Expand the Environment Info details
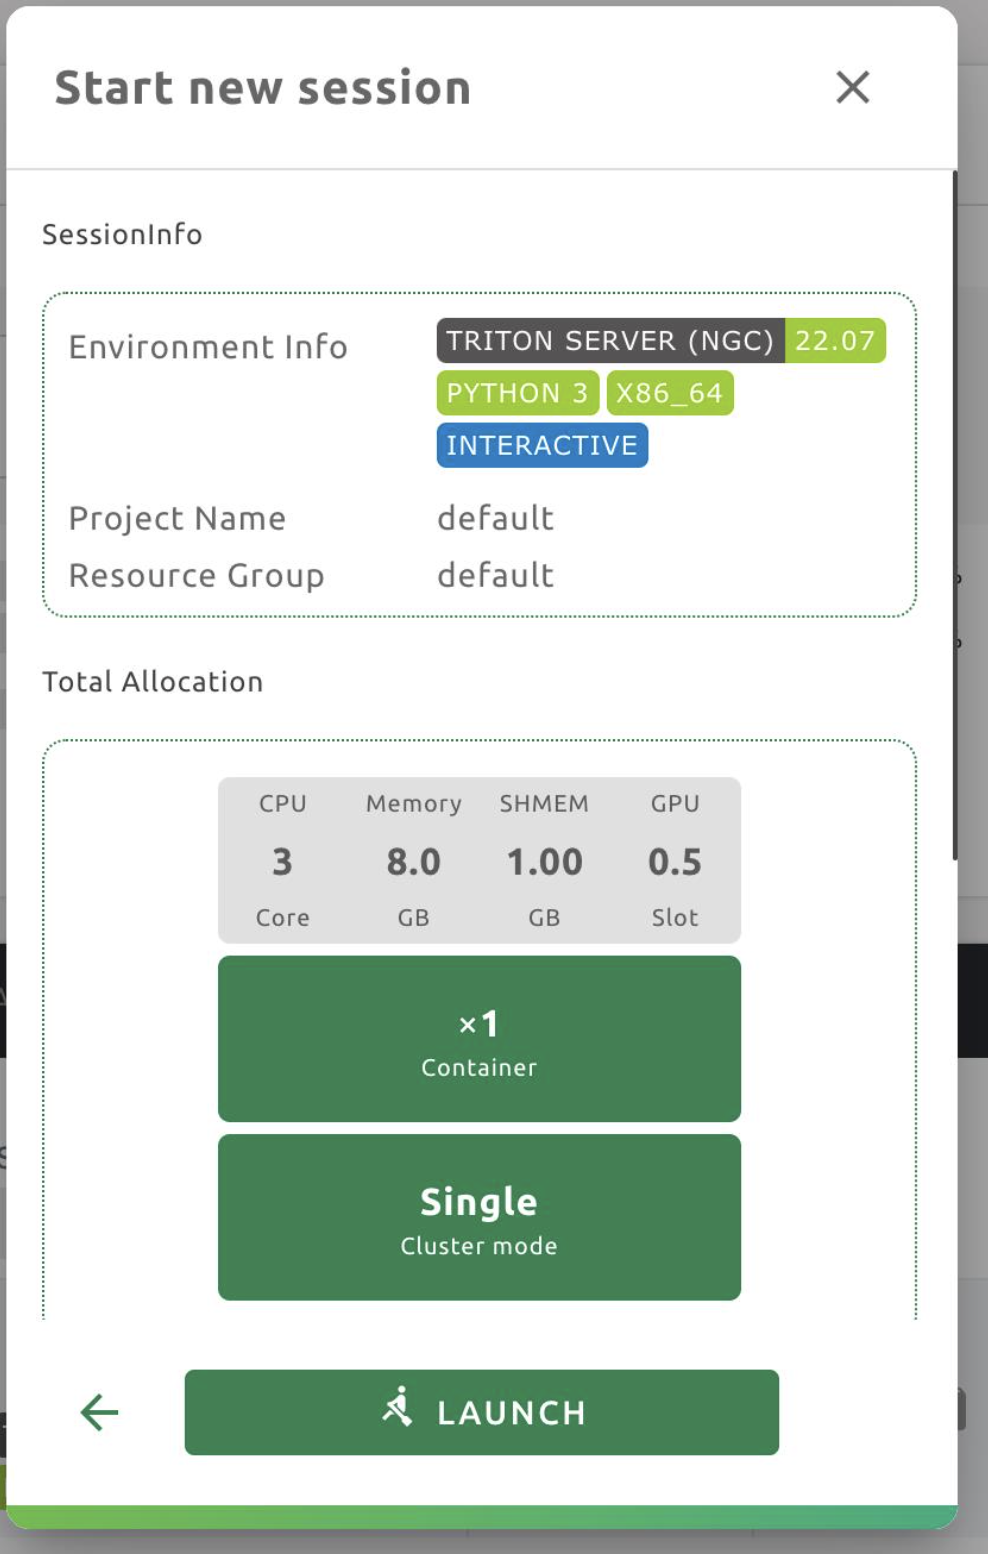The image size is (988, 1554). [208, 347]
